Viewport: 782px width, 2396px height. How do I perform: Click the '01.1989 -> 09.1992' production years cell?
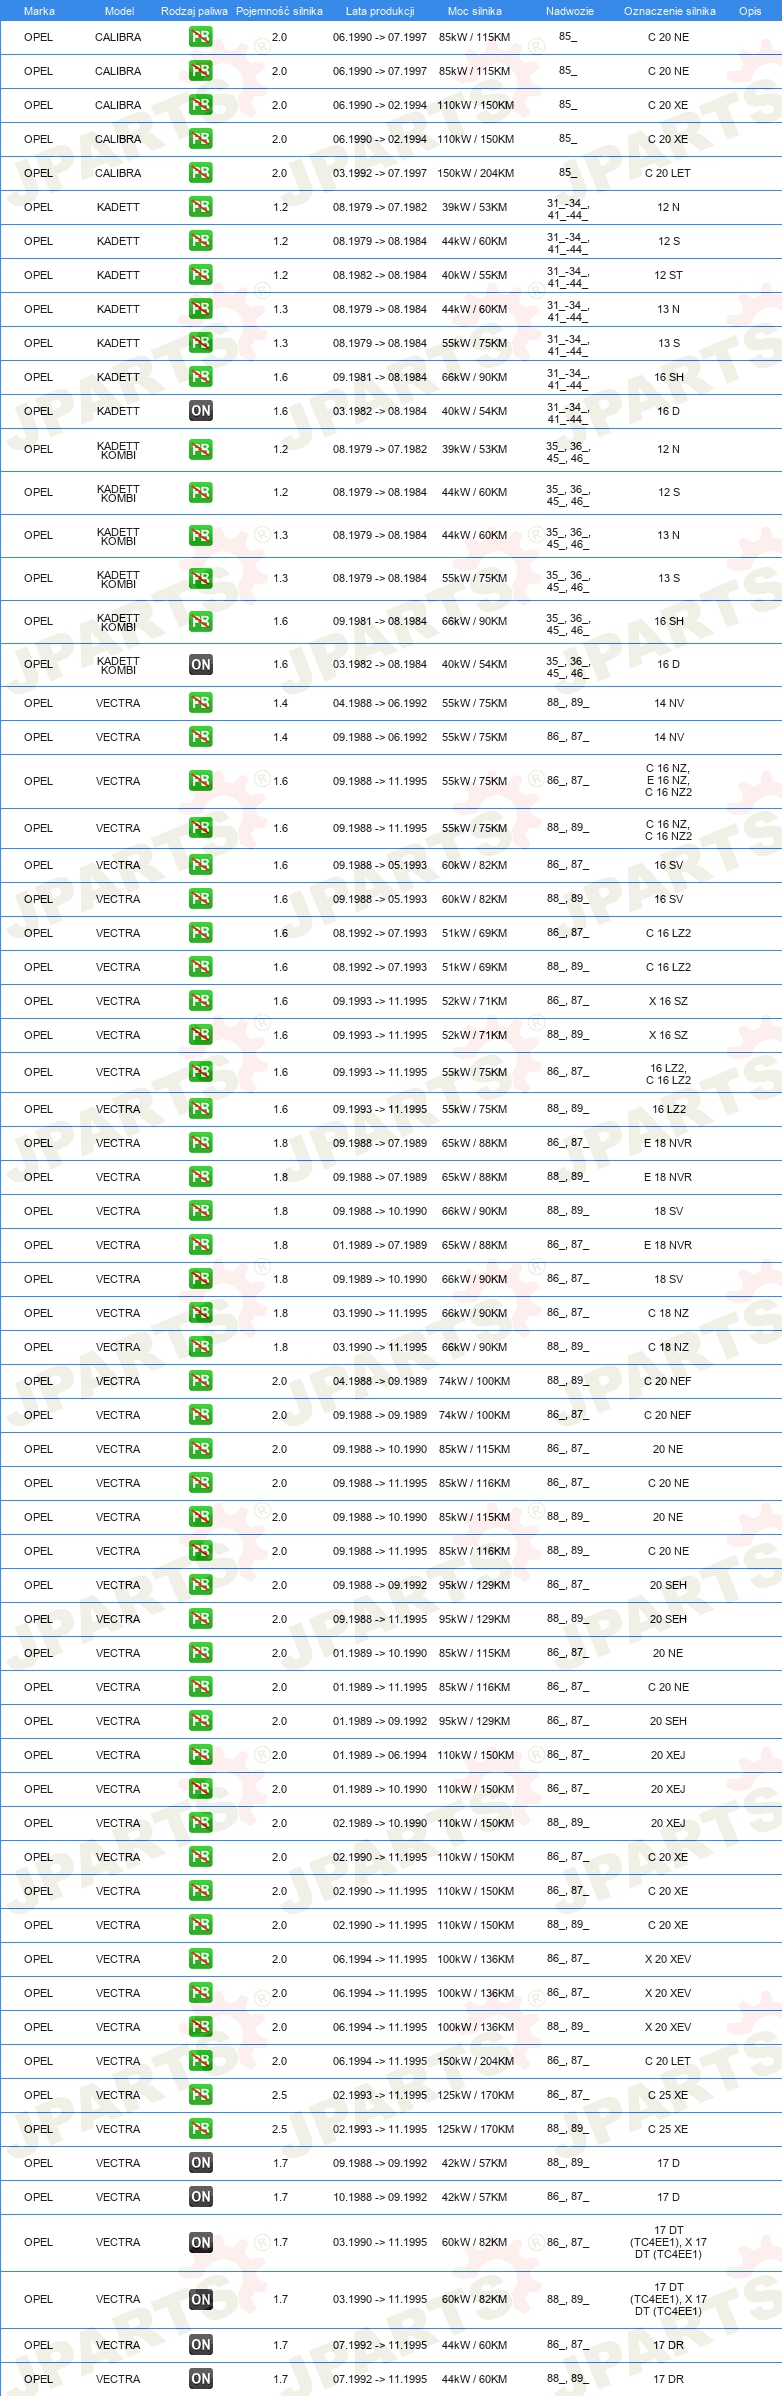[x=380, y=1721]
